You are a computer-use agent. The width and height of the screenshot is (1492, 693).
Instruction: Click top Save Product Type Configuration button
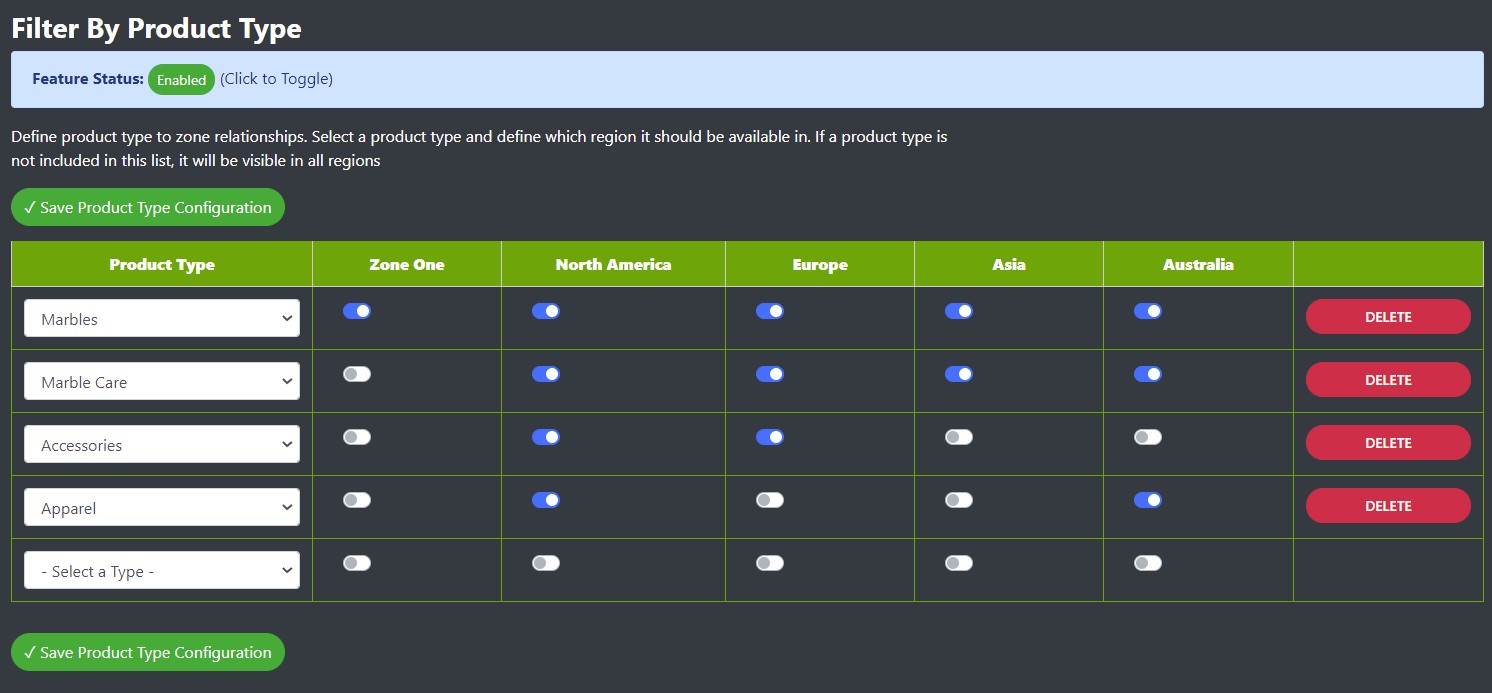pos(148,208)
